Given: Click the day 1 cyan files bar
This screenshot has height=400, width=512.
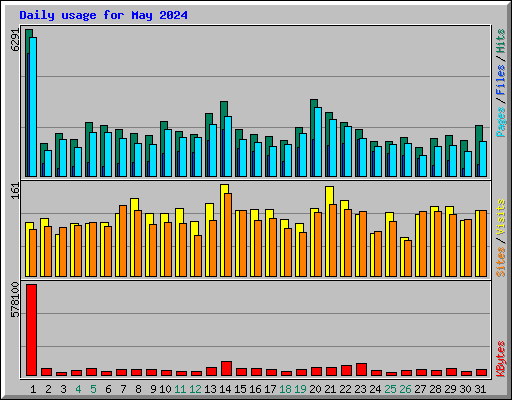Looking at the screenshot, I should tap(33, 107).
